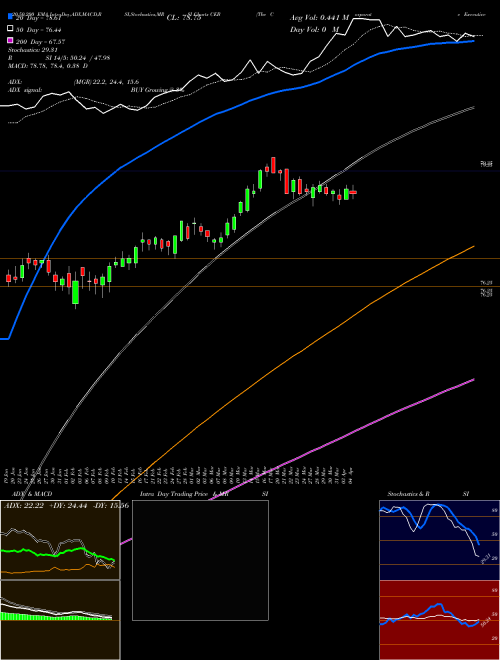
Task: Click the 29.31 value on Stochastics panel
Action: pyautogui.click(x=484, y=559)
